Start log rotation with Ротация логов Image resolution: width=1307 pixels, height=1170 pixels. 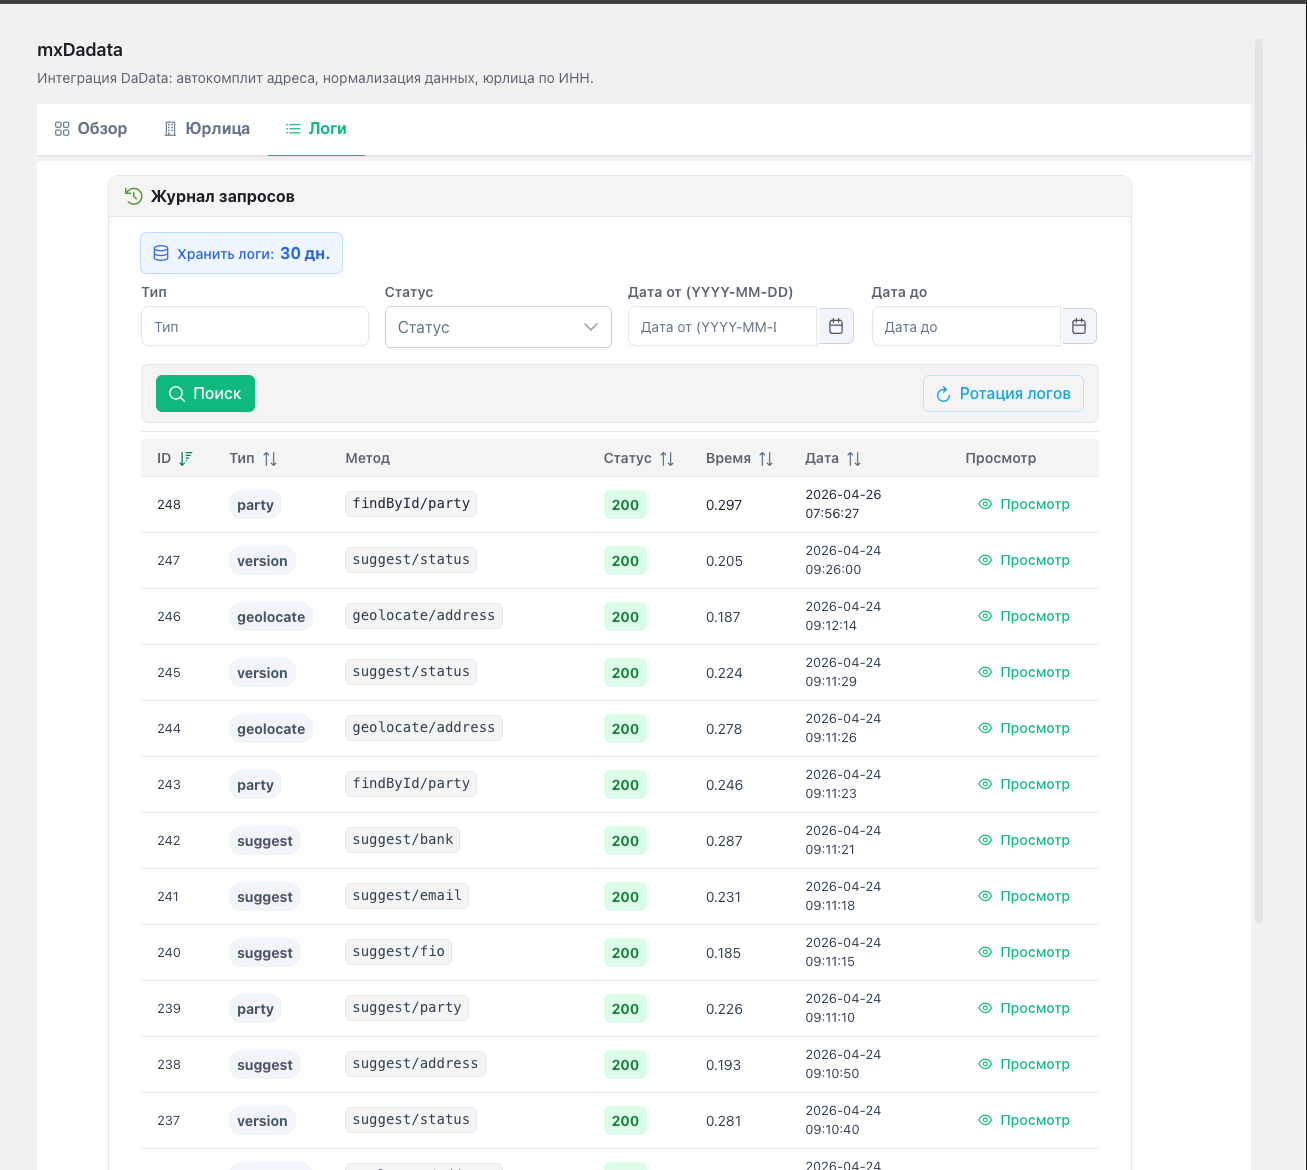click(1003, 394)
